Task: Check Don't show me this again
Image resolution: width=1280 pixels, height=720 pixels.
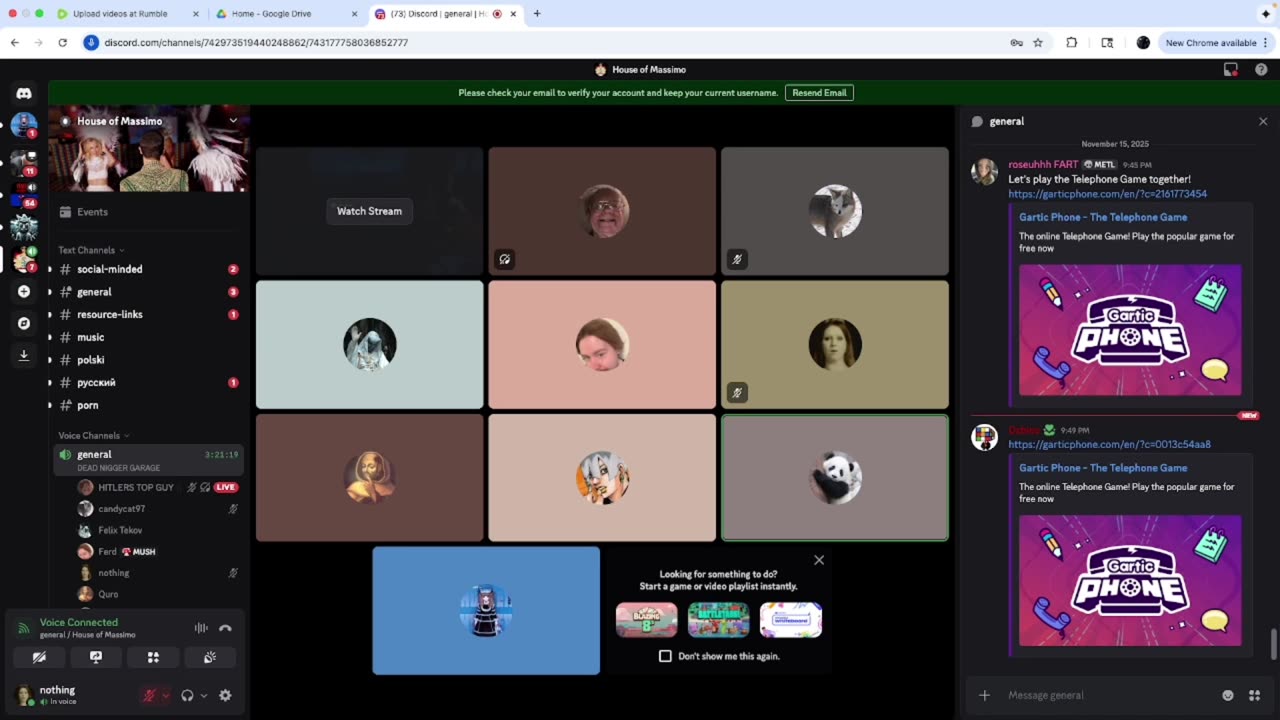Action: [665, 656]
